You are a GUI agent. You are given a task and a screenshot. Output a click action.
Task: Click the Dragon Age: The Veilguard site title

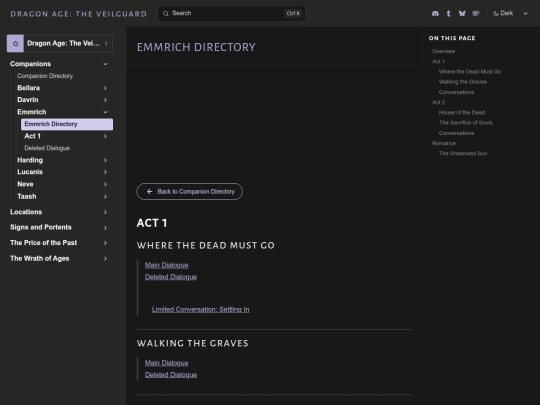point(79,14)
